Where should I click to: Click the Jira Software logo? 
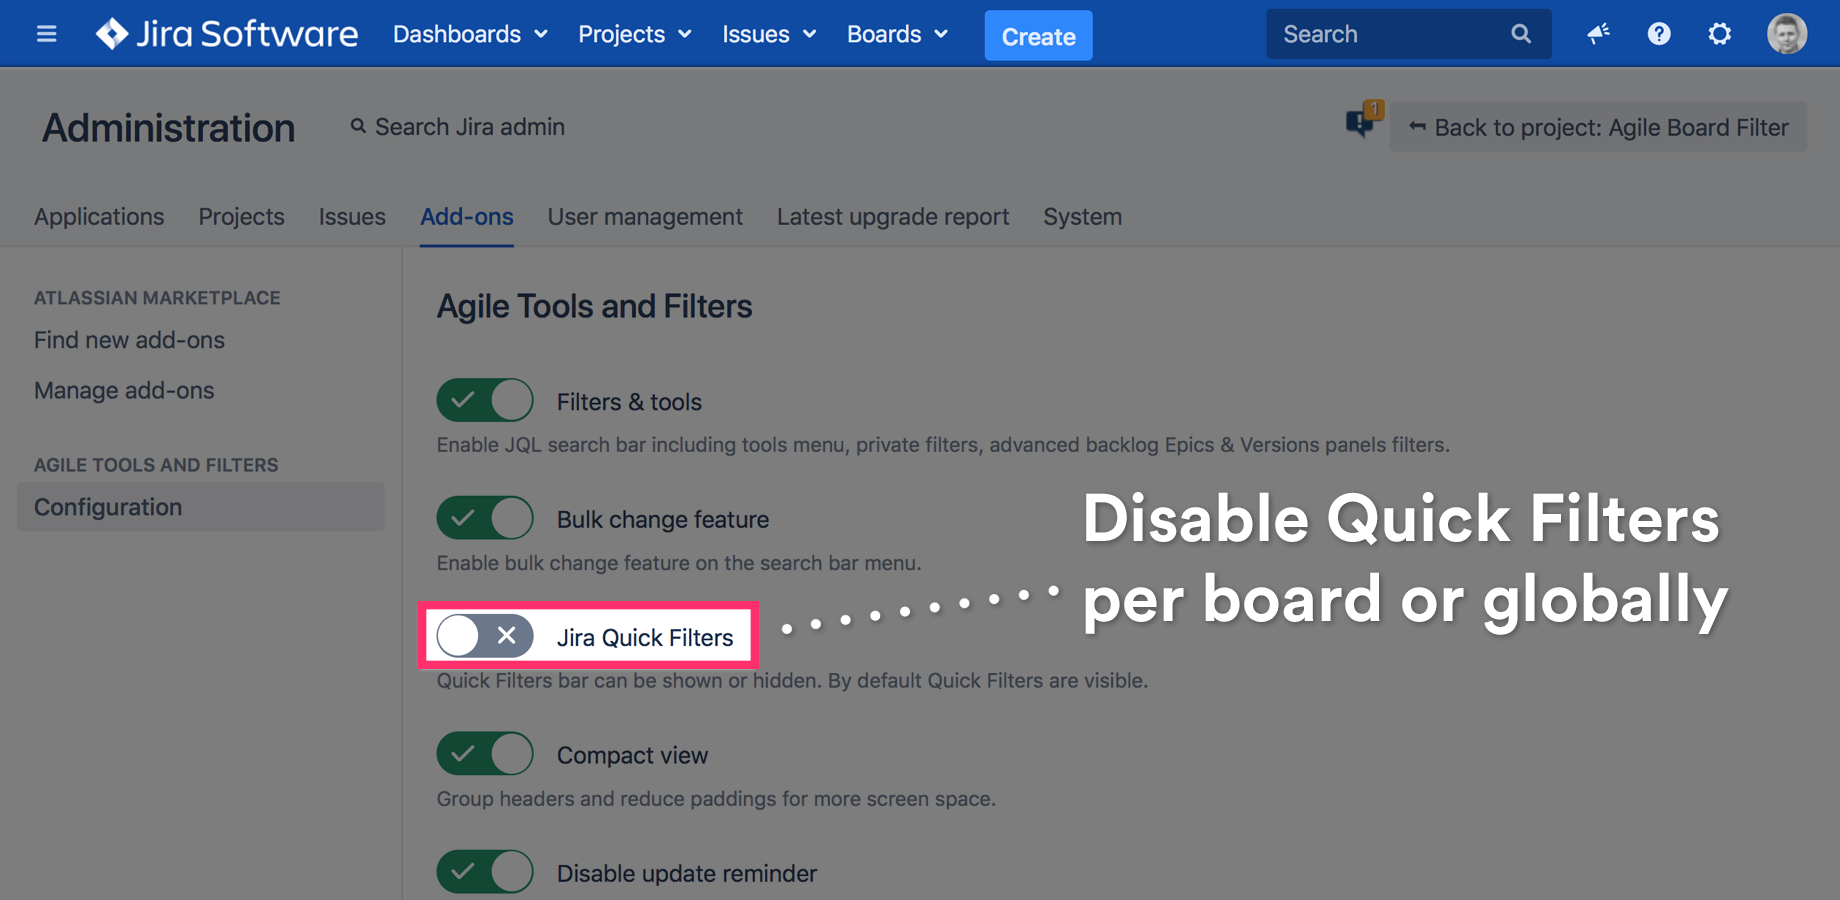pos(226,33)
